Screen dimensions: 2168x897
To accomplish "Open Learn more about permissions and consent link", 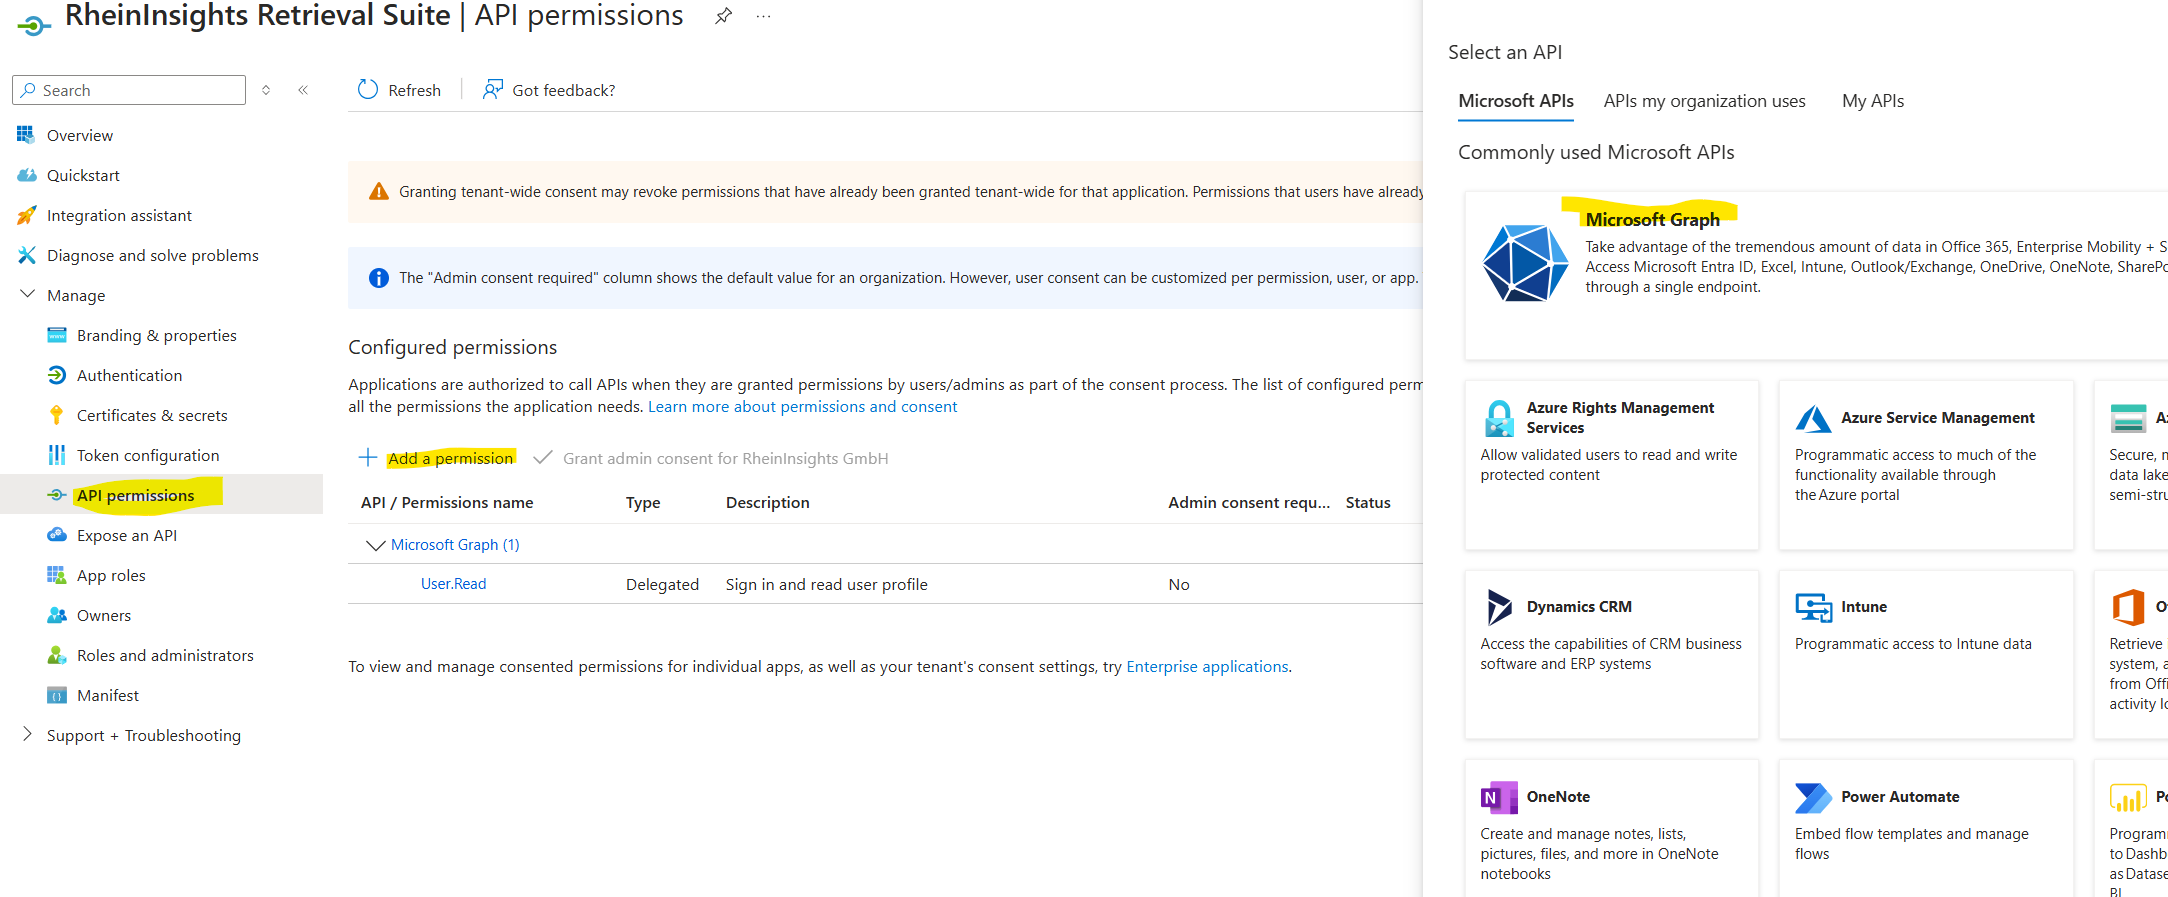I will [x=802, y=406].
